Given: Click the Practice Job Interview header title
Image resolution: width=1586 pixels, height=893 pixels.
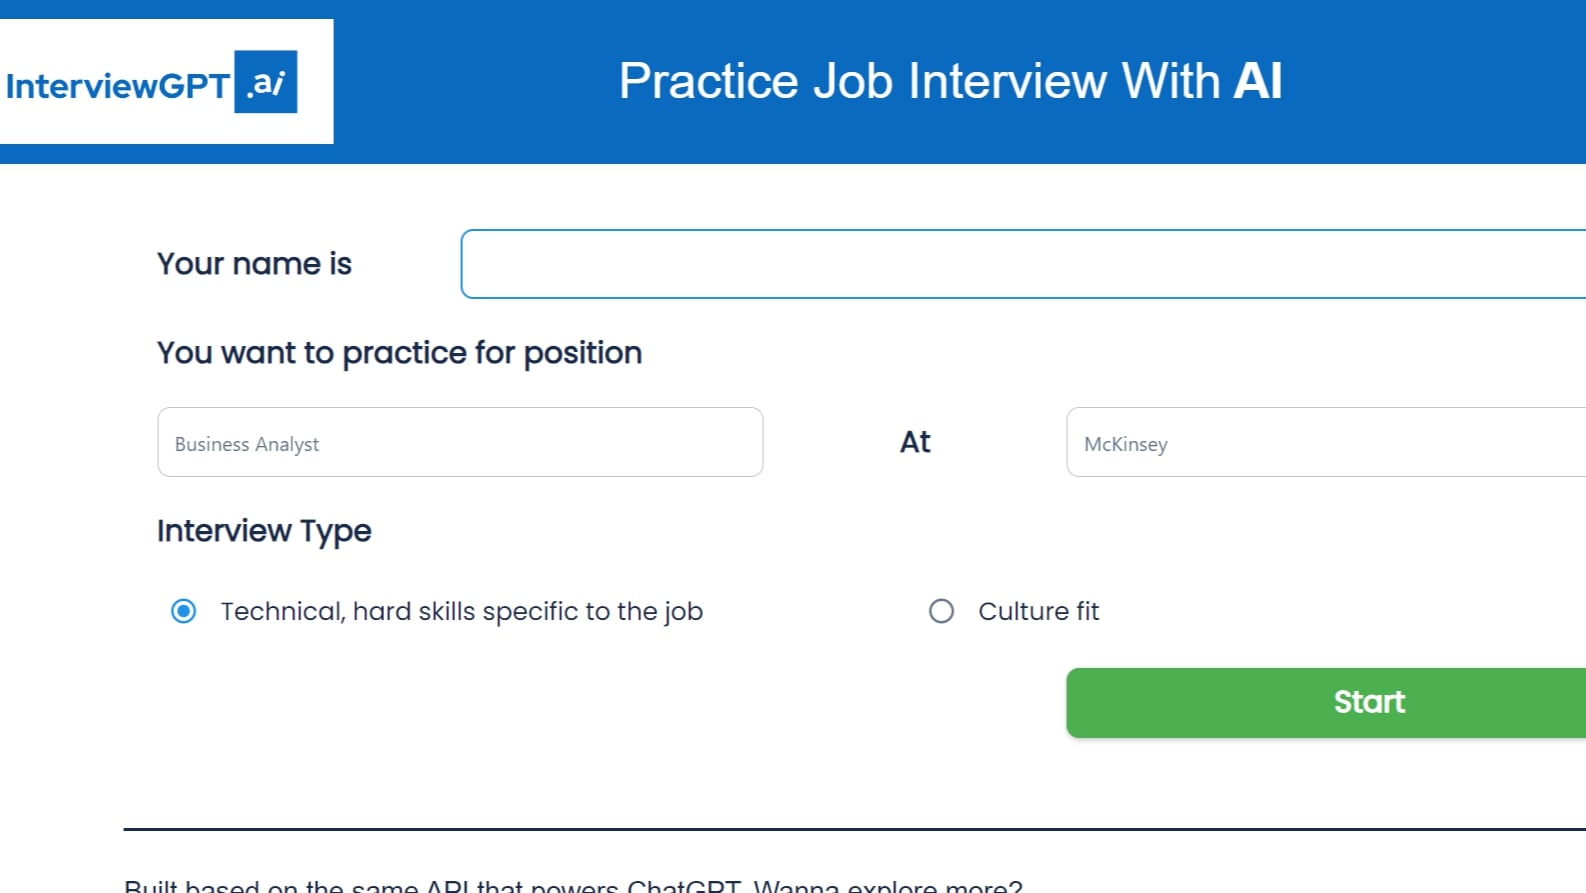Looking at the screenshot, I should point(949,81).
